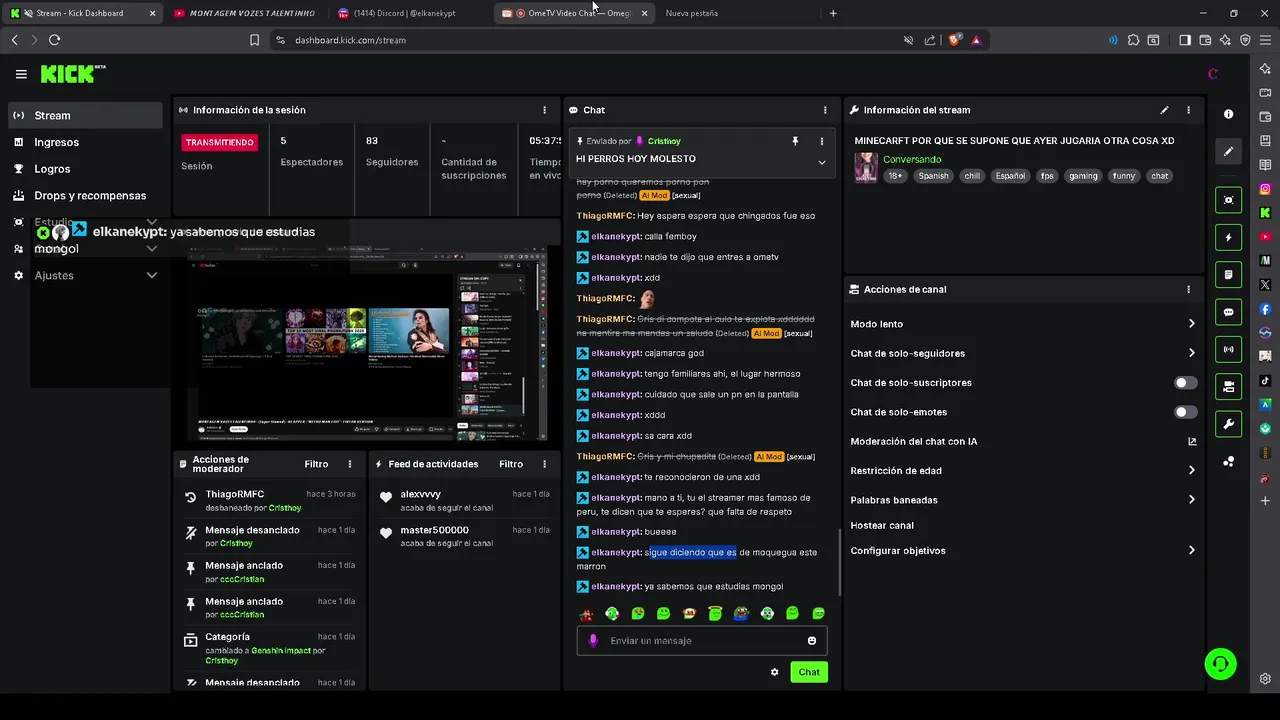
Task: Open three-dot menu of Información del stream
Action: tap(1188, 110)
